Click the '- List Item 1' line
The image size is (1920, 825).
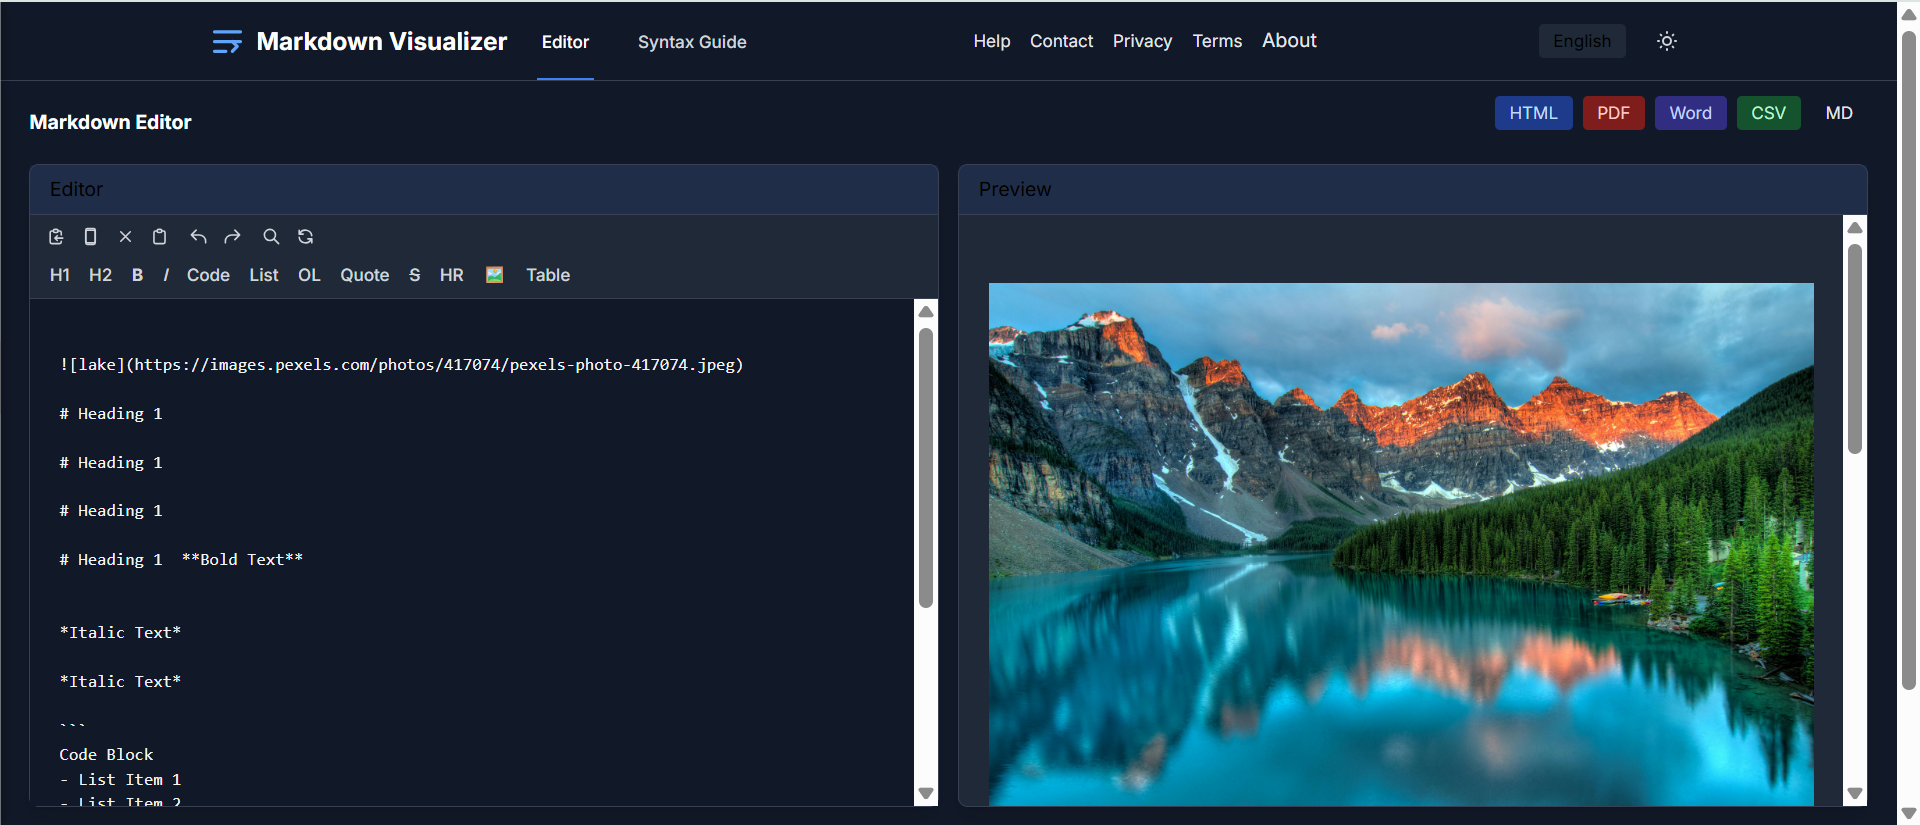(120, 780)
